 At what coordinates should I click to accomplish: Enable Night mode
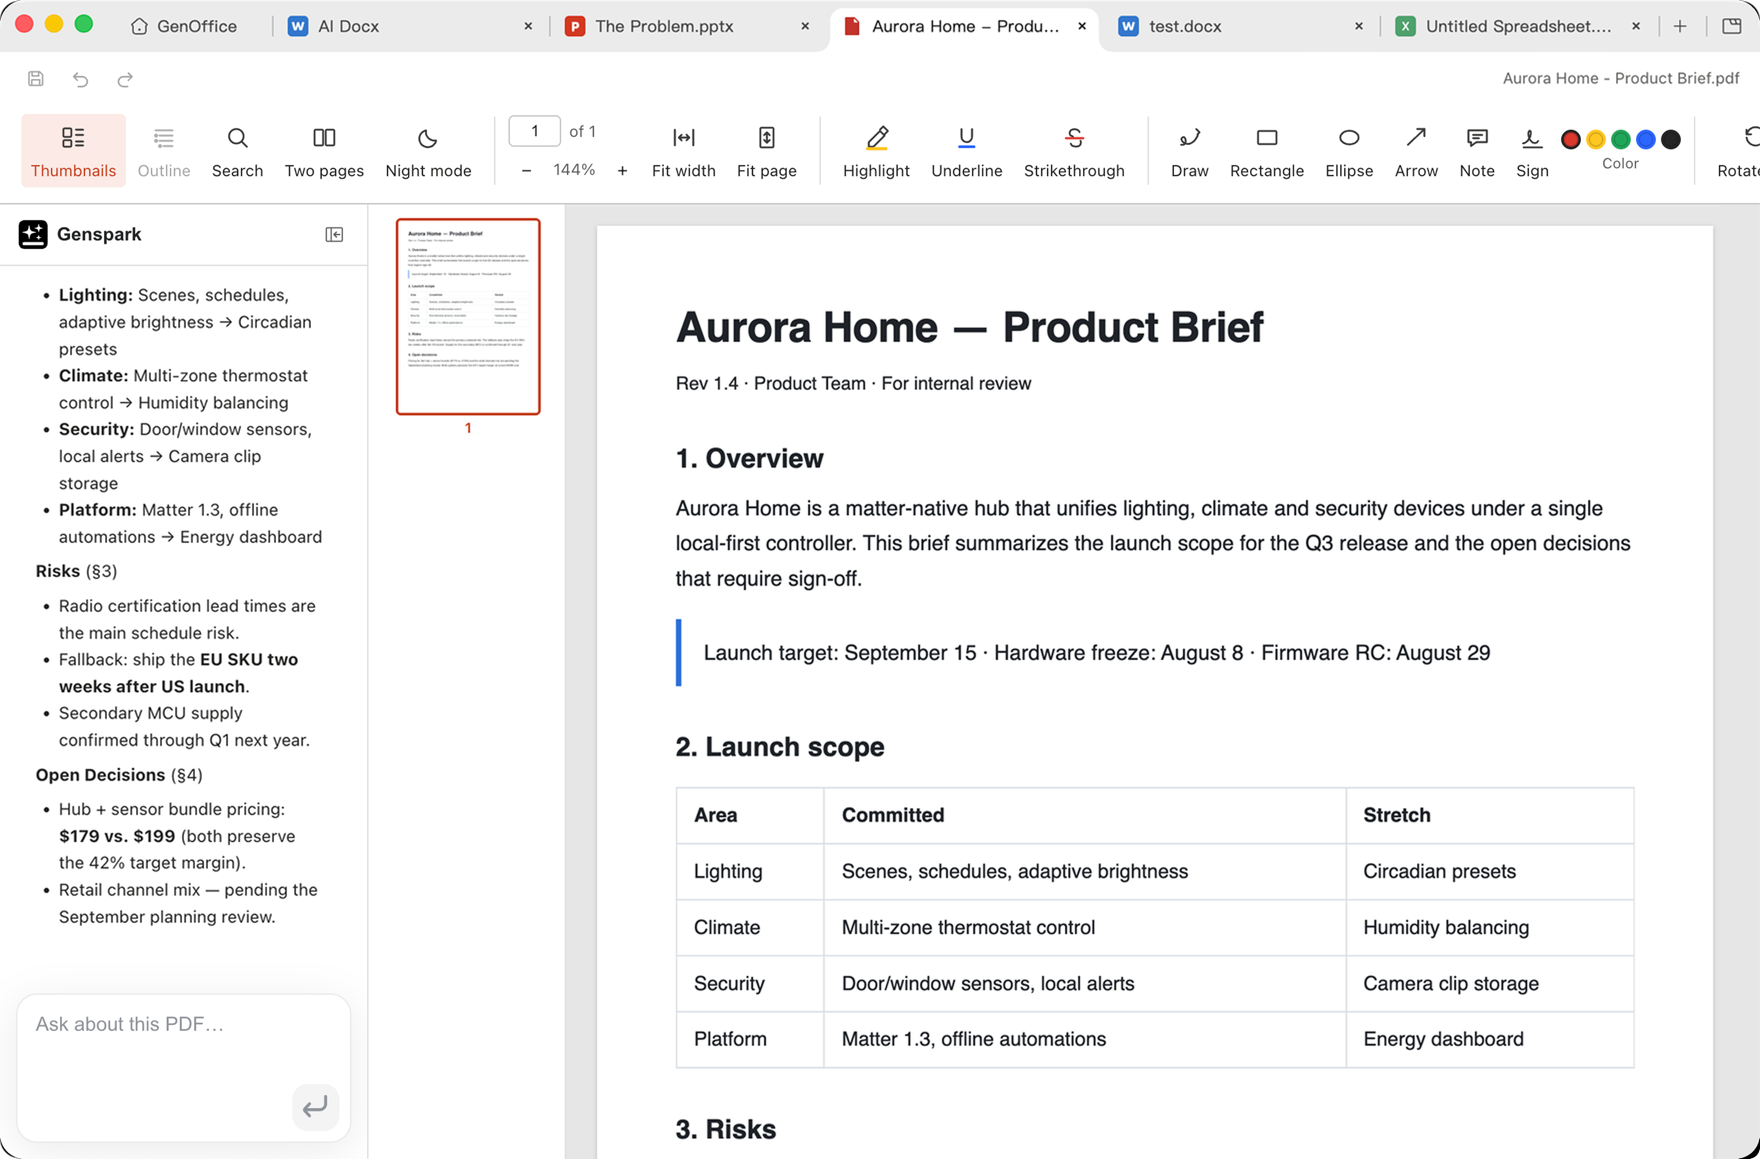[428, 151]
